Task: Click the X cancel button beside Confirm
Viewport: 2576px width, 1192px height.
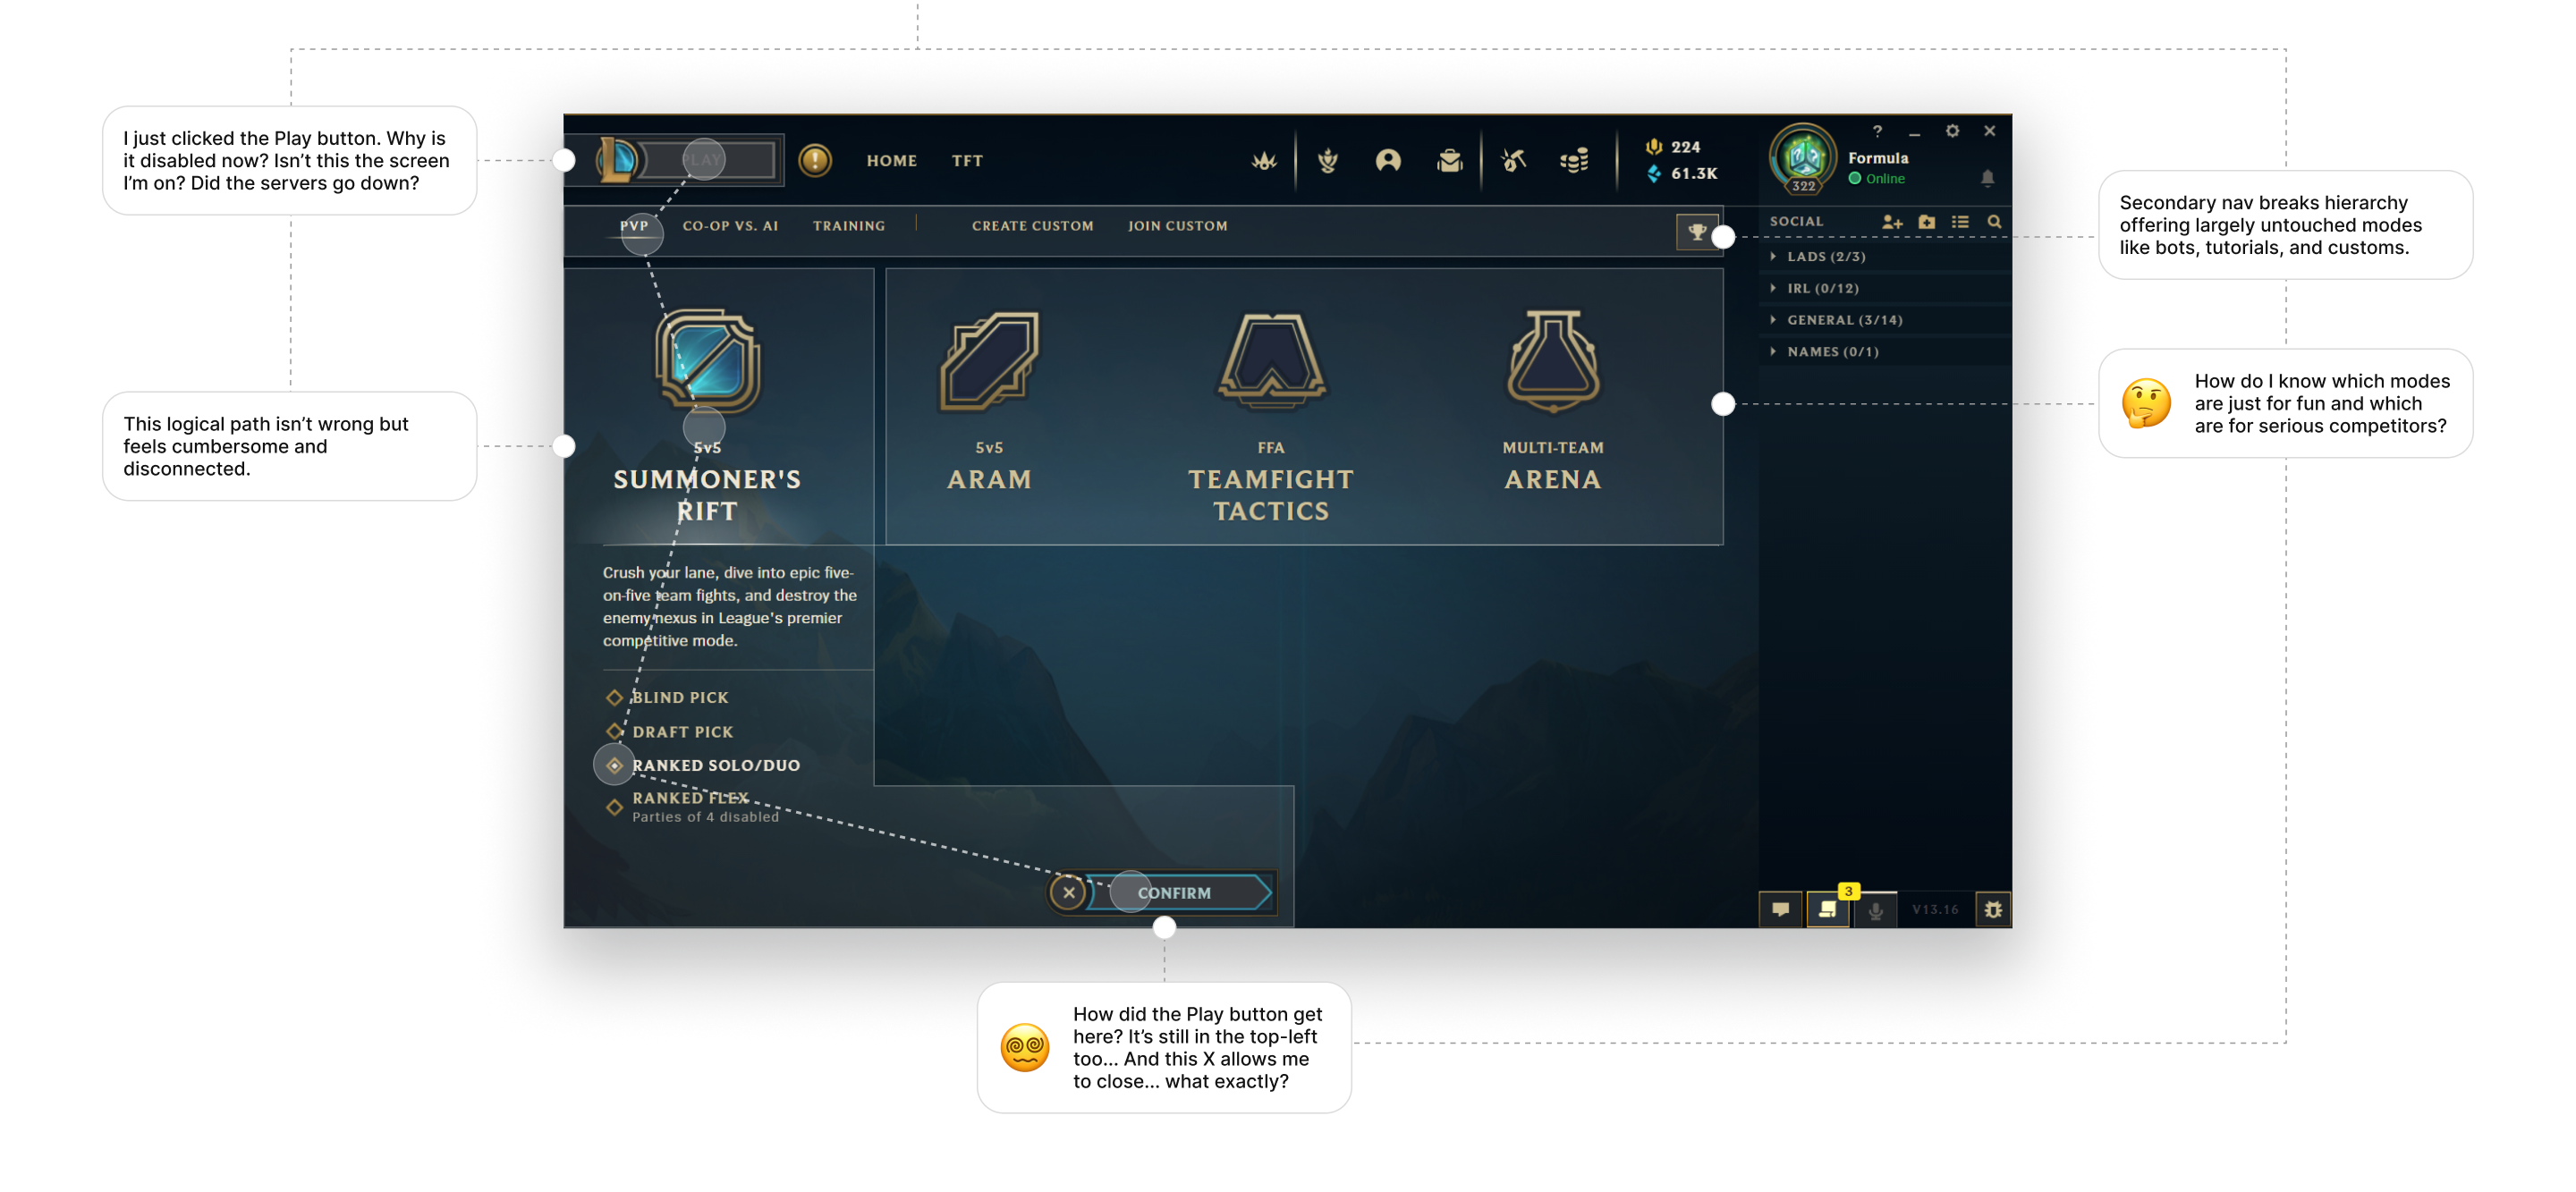Action: pos(1068,894)
